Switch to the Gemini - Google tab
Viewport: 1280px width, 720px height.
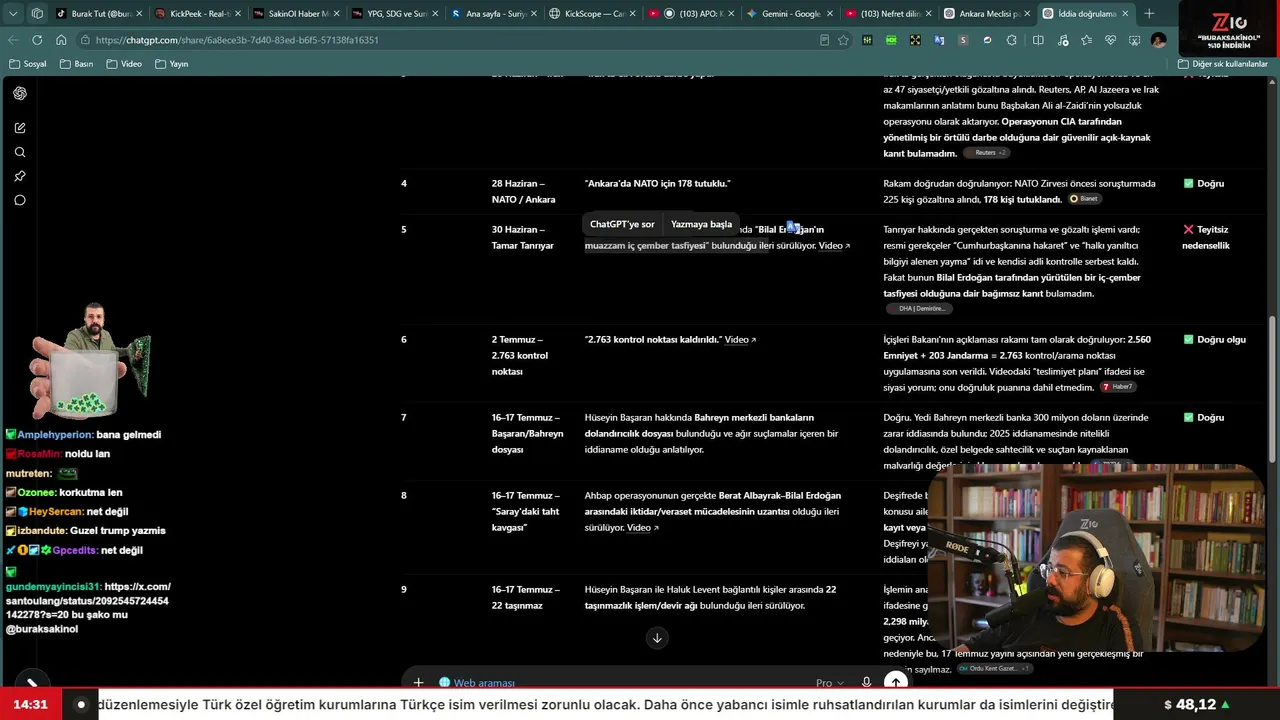click(x=789, y=14)
